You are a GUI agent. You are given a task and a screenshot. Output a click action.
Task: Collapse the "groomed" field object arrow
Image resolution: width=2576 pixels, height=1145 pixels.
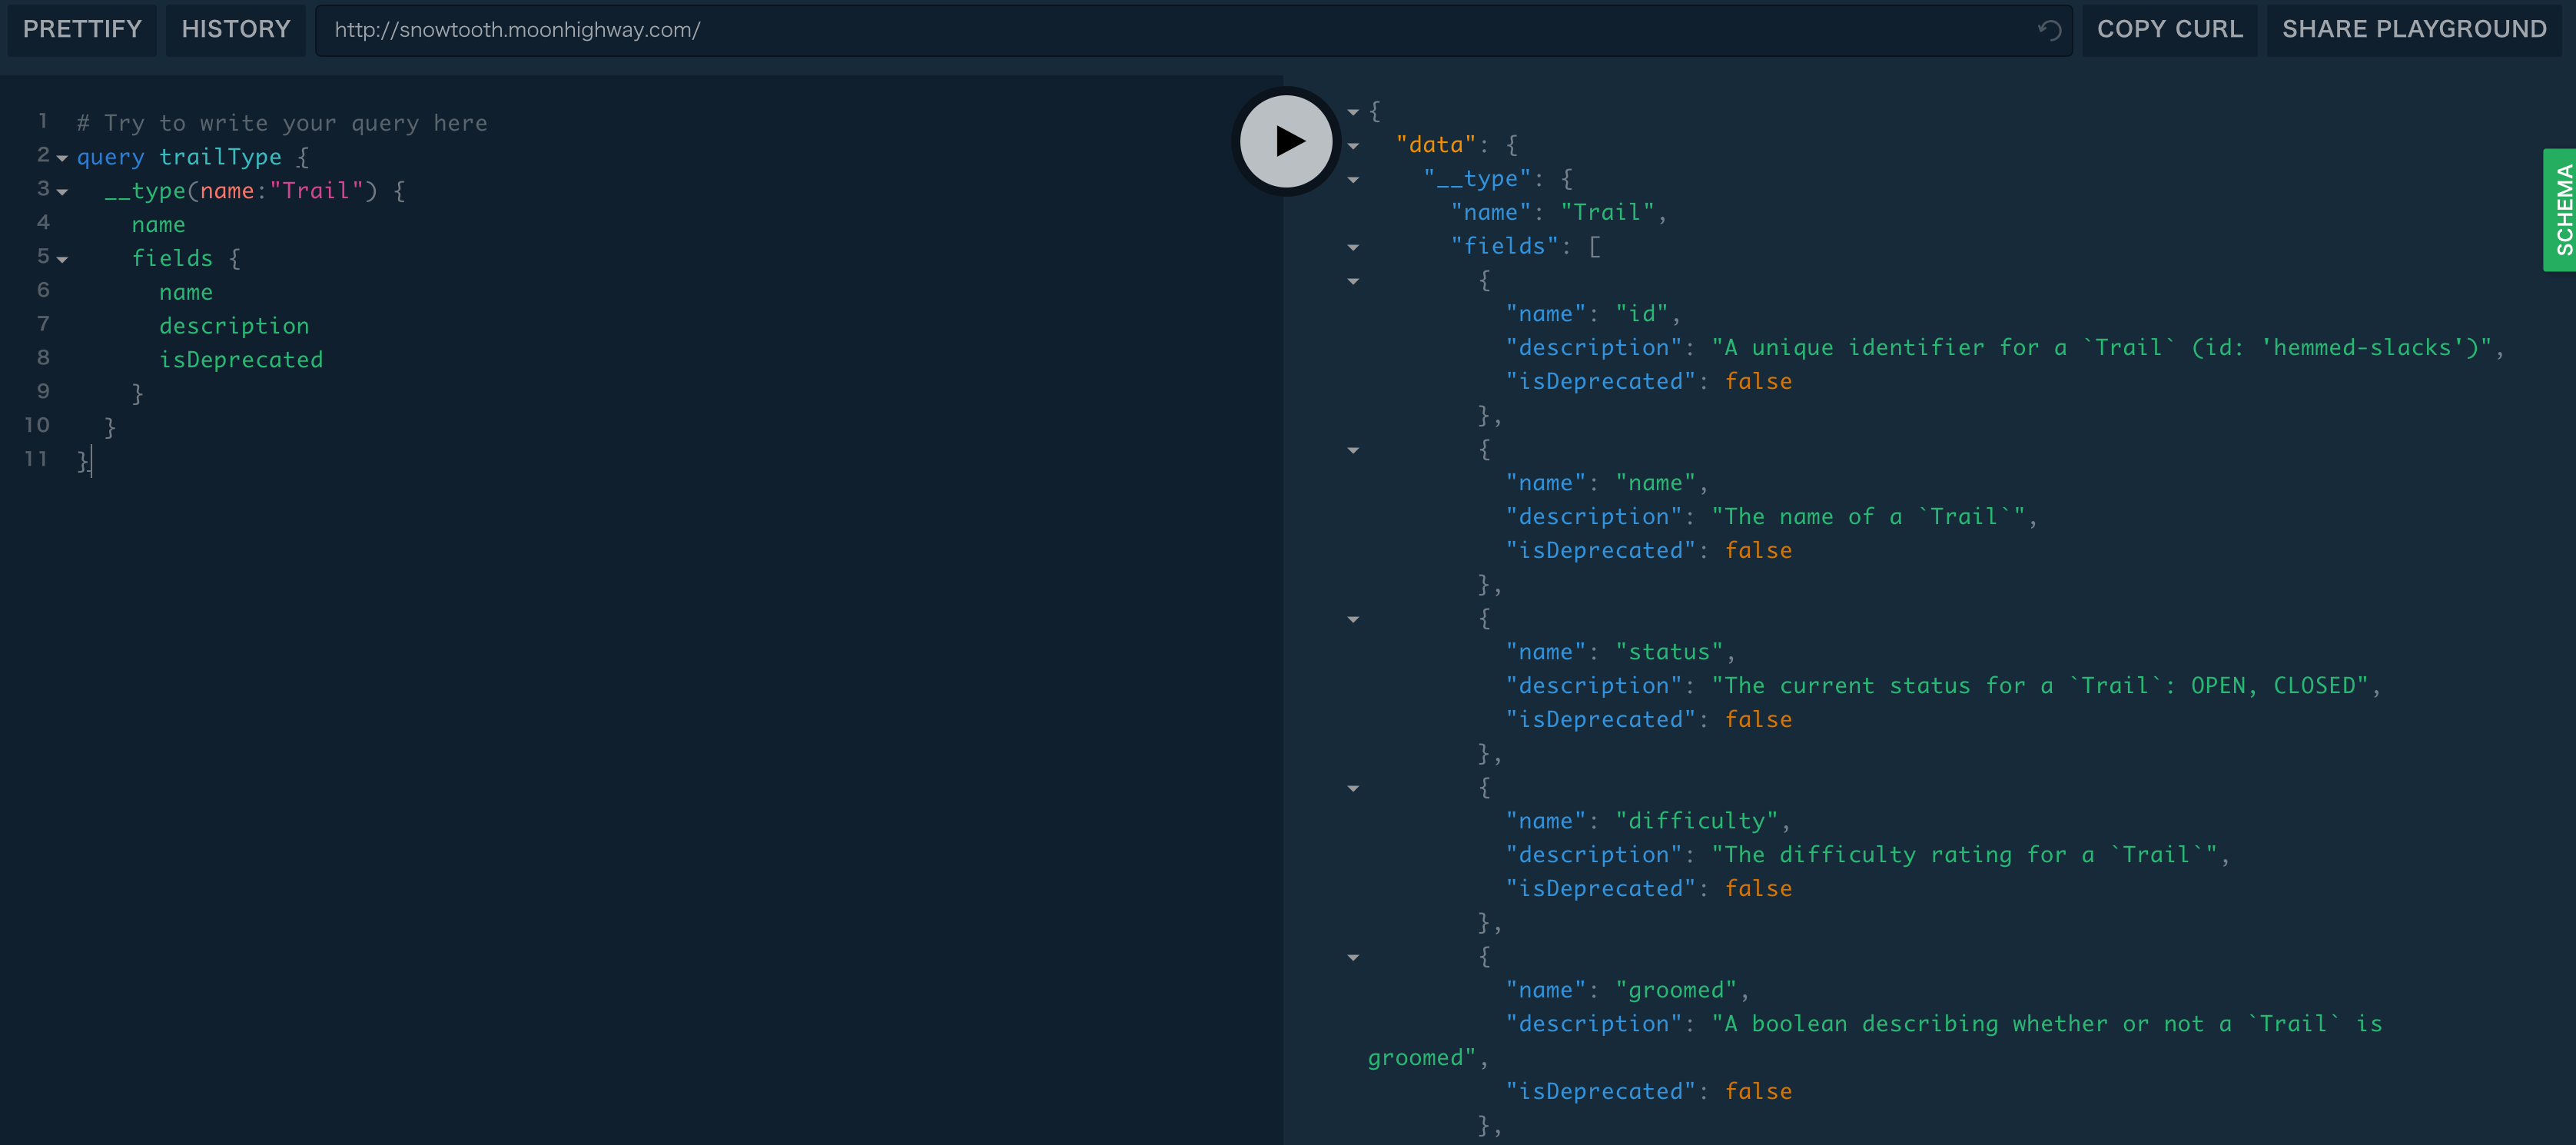(1353, 957)
